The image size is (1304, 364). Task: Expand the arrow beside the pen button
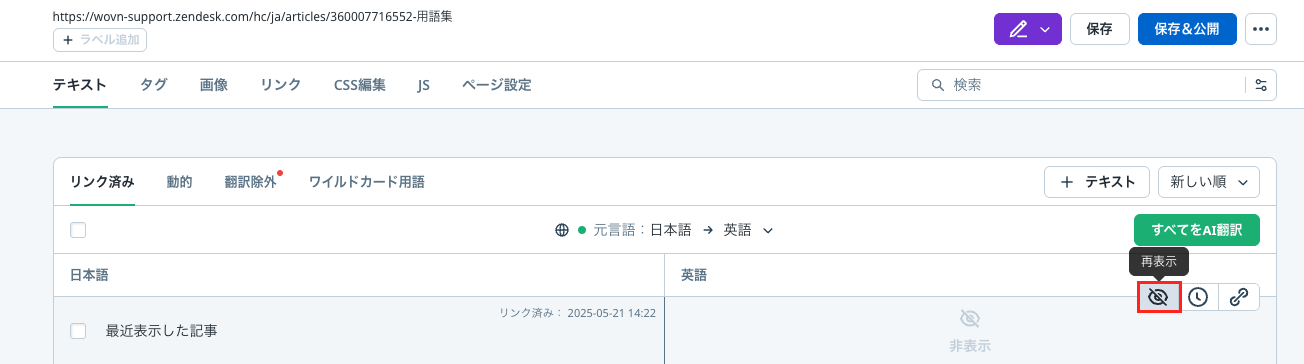[x=1045, y=29]
